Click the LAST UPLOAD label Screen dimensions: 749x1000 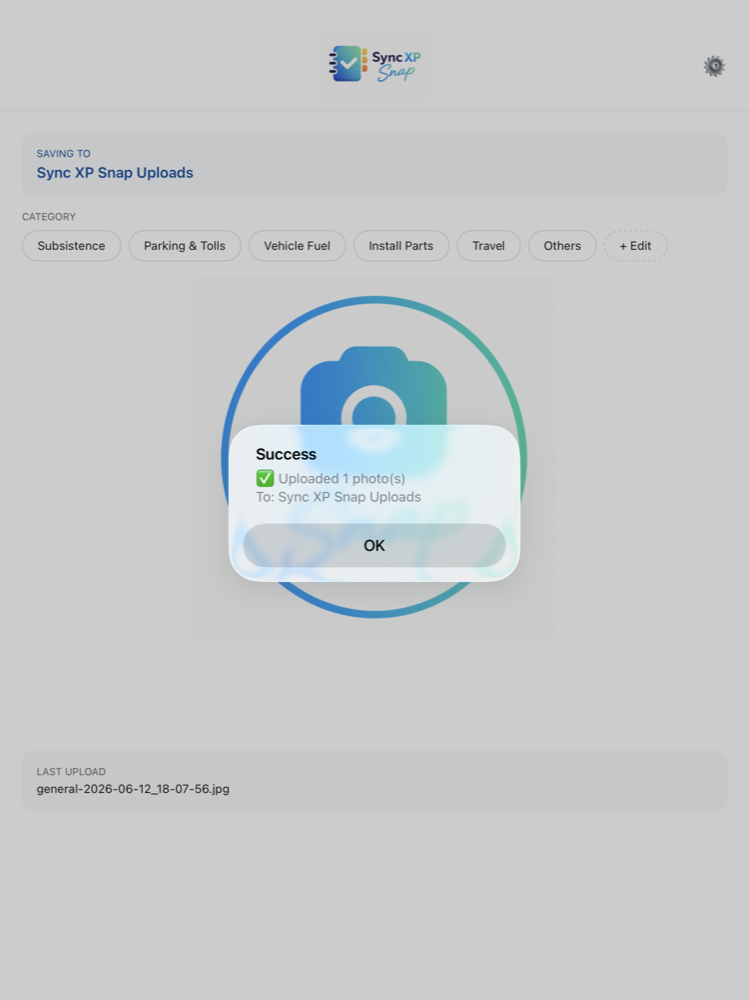[x=71, y=771]
